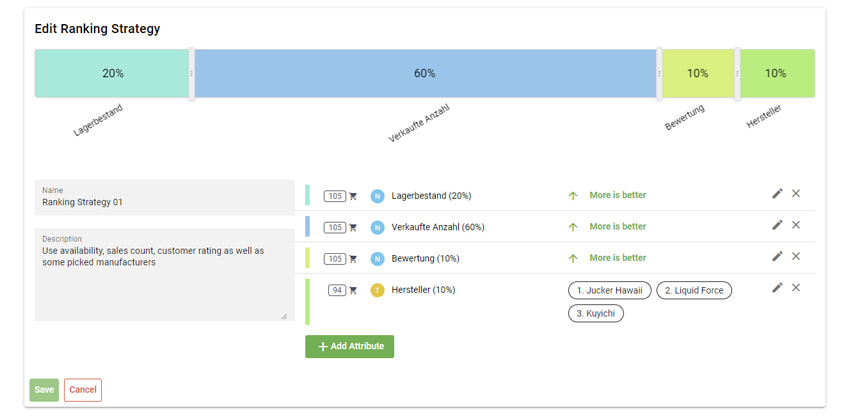Click pencil icon for Verkaufte Anzahl
Screen dimensions: 850x417
click(x=777, y=225)
